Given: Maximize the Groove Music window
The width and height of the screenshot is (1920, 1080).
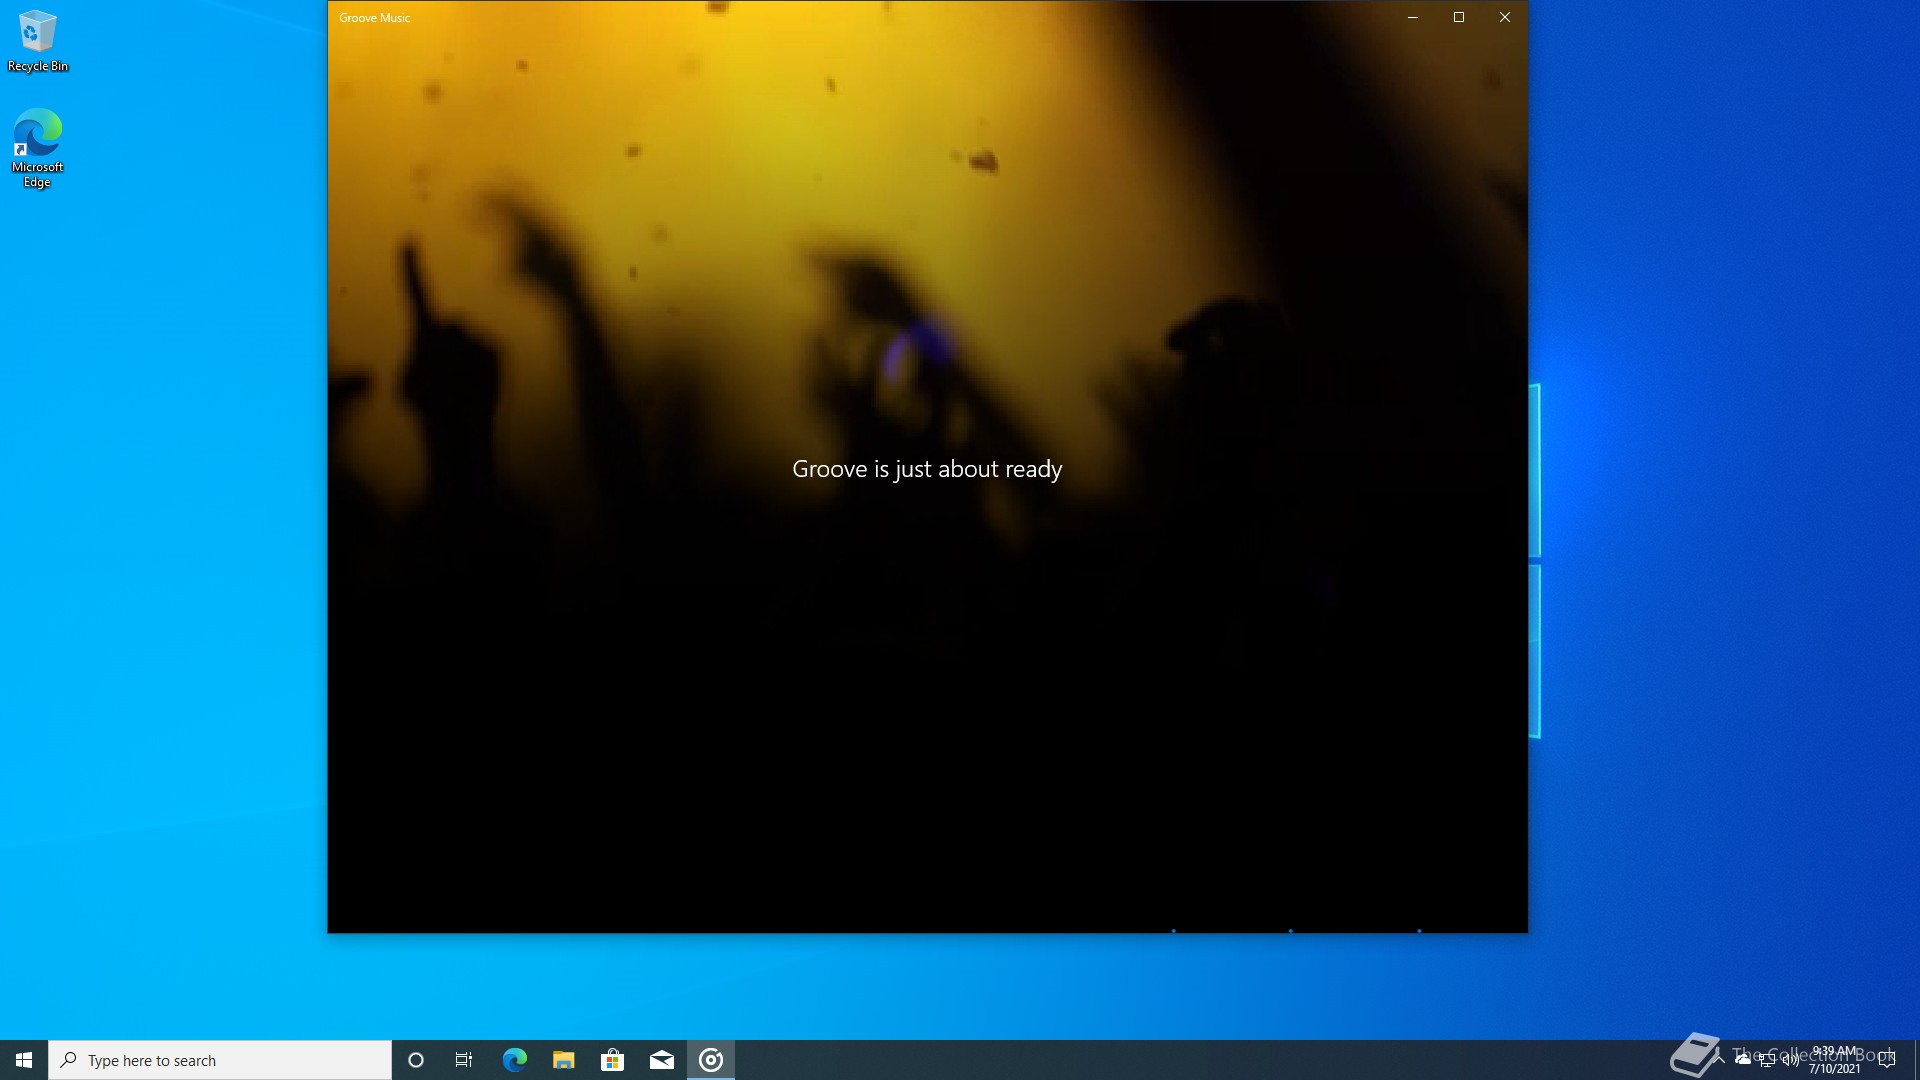Looking at the screenshot, I should pyautogui.click(x=1459, y=17).
